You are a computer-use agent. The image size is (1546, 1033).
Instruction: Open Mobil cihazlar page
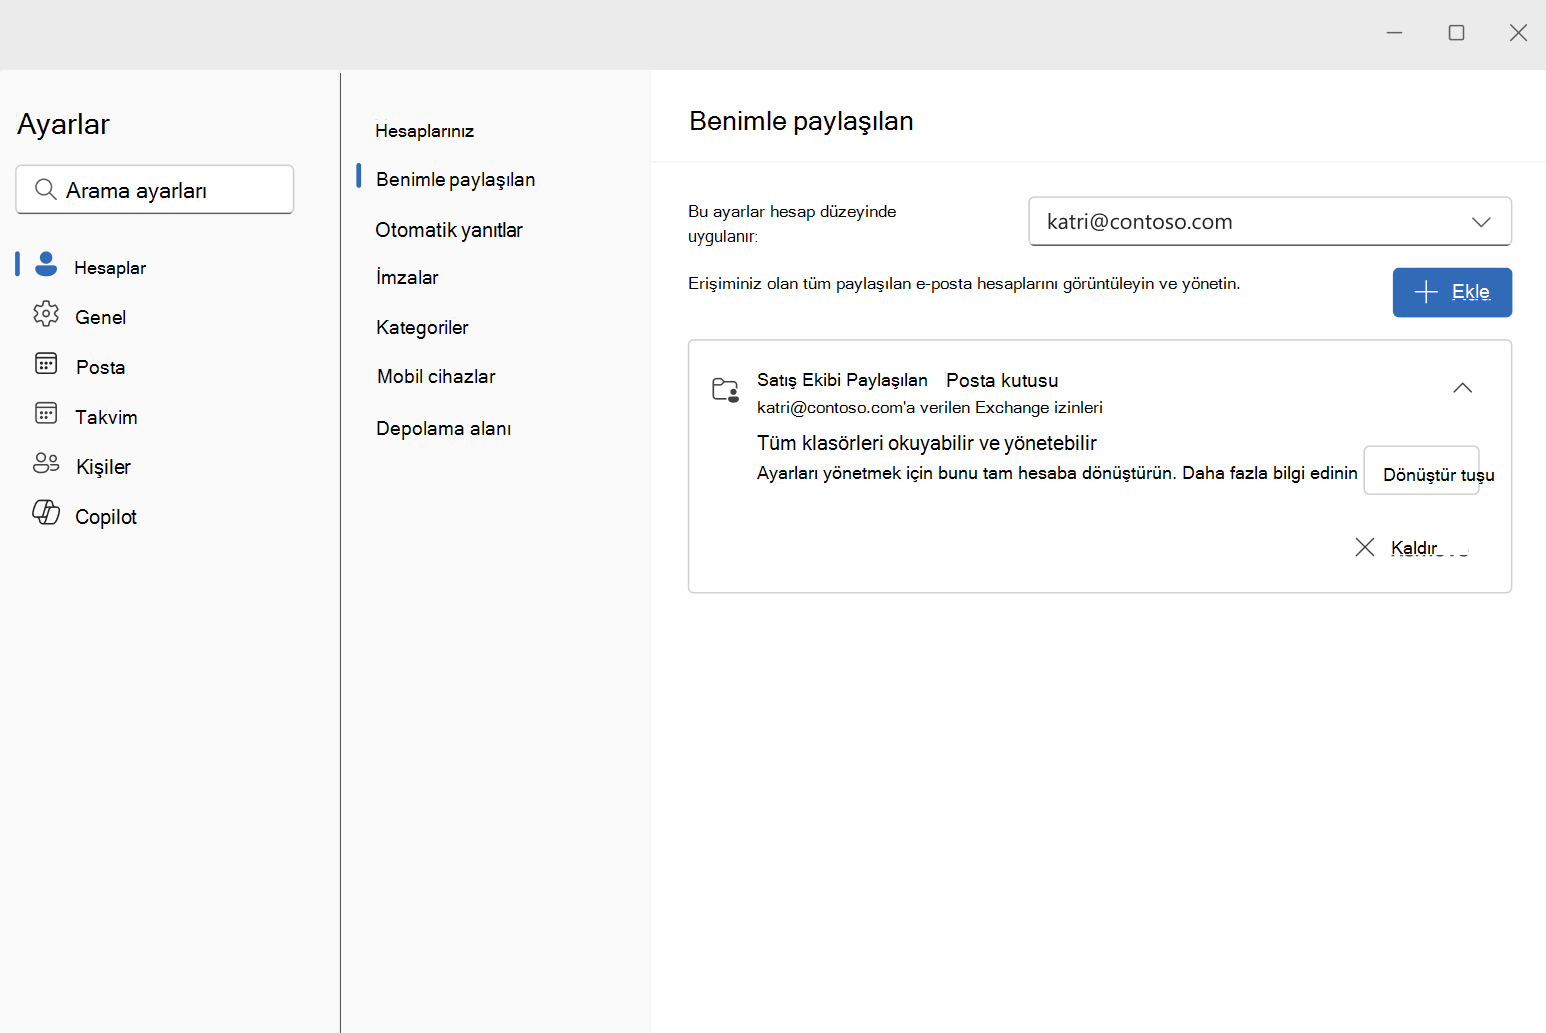[x=436, y=376]
